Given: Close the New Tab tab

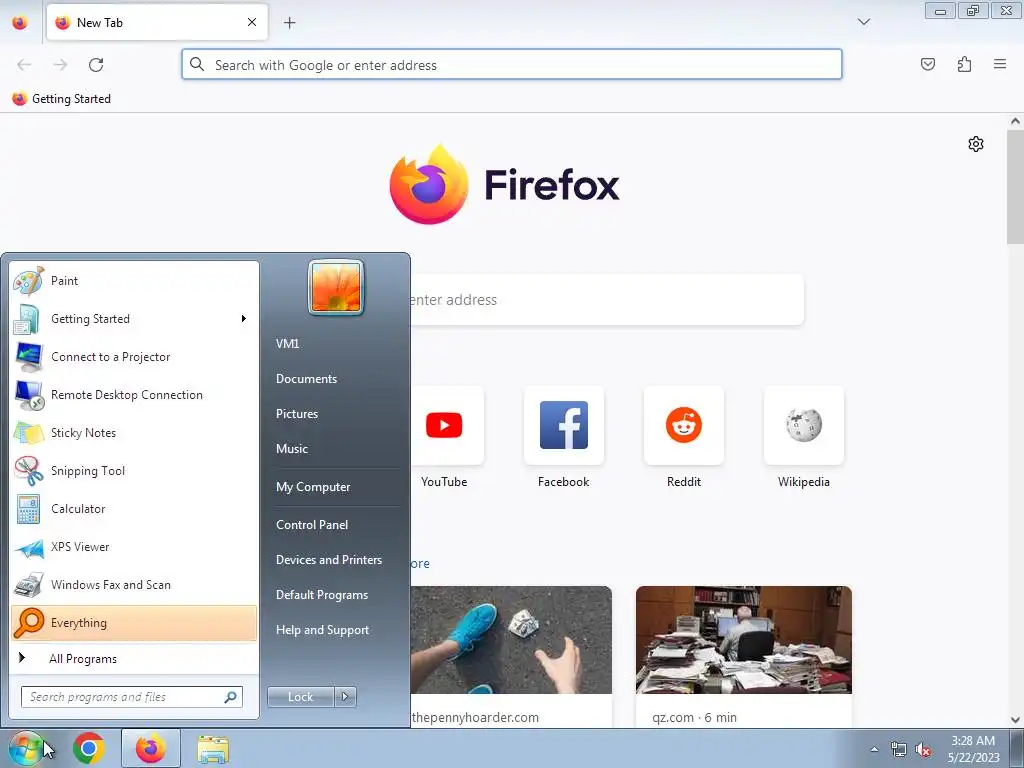Looking at the screenshot, I should [251, 22].
